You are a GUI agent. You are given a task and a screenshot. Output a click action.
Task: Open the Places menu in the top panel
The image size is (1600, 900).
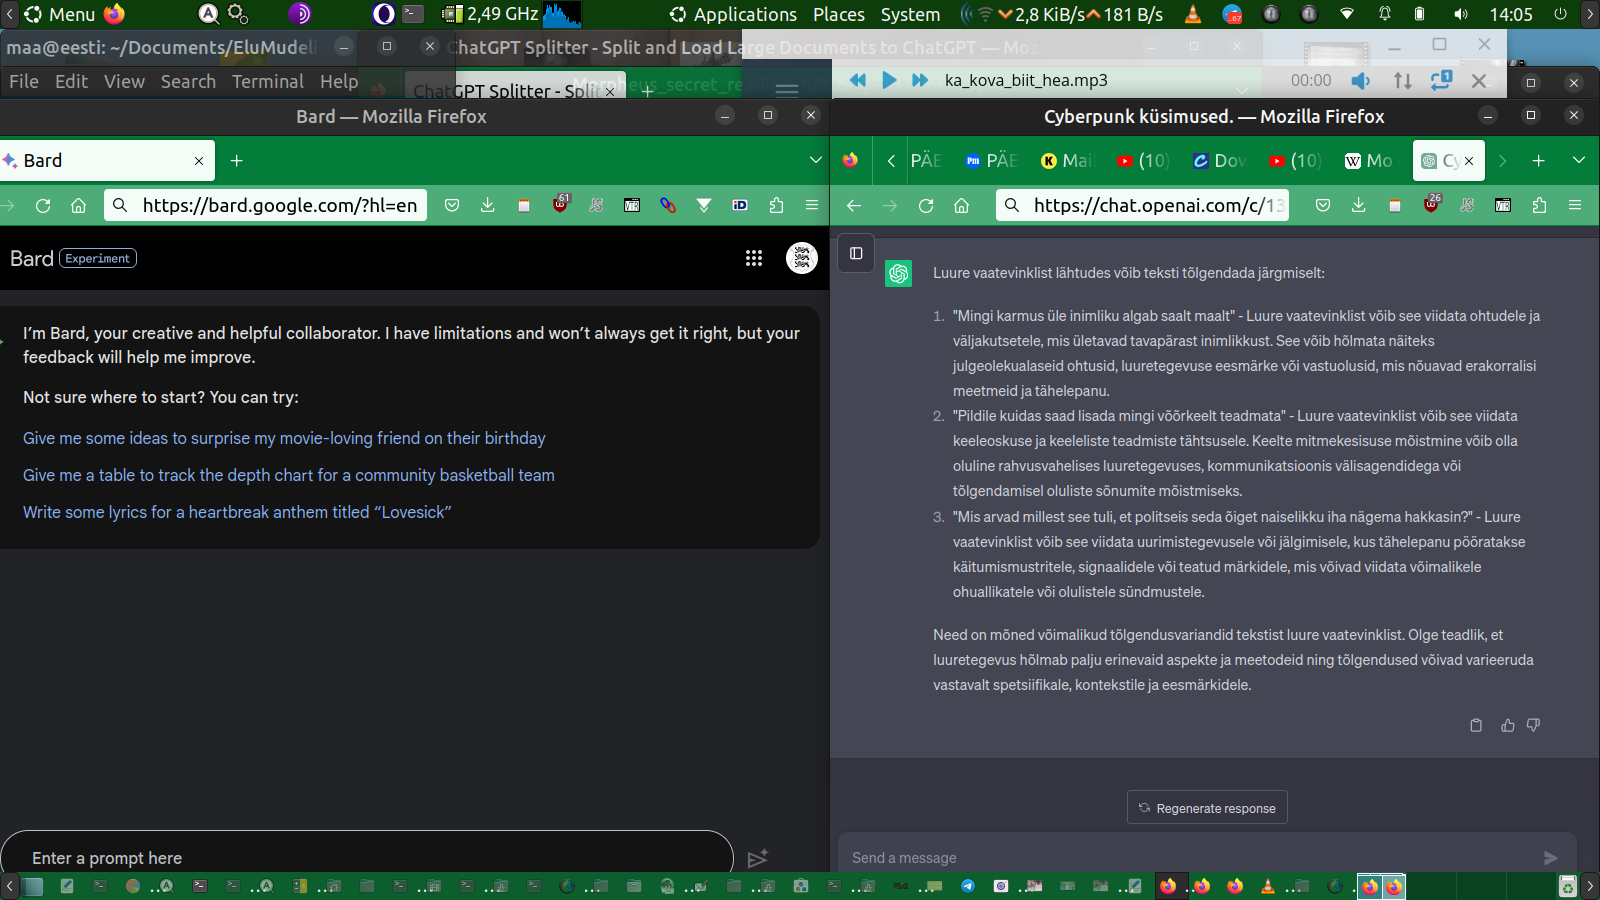click(x=839, y=14)
